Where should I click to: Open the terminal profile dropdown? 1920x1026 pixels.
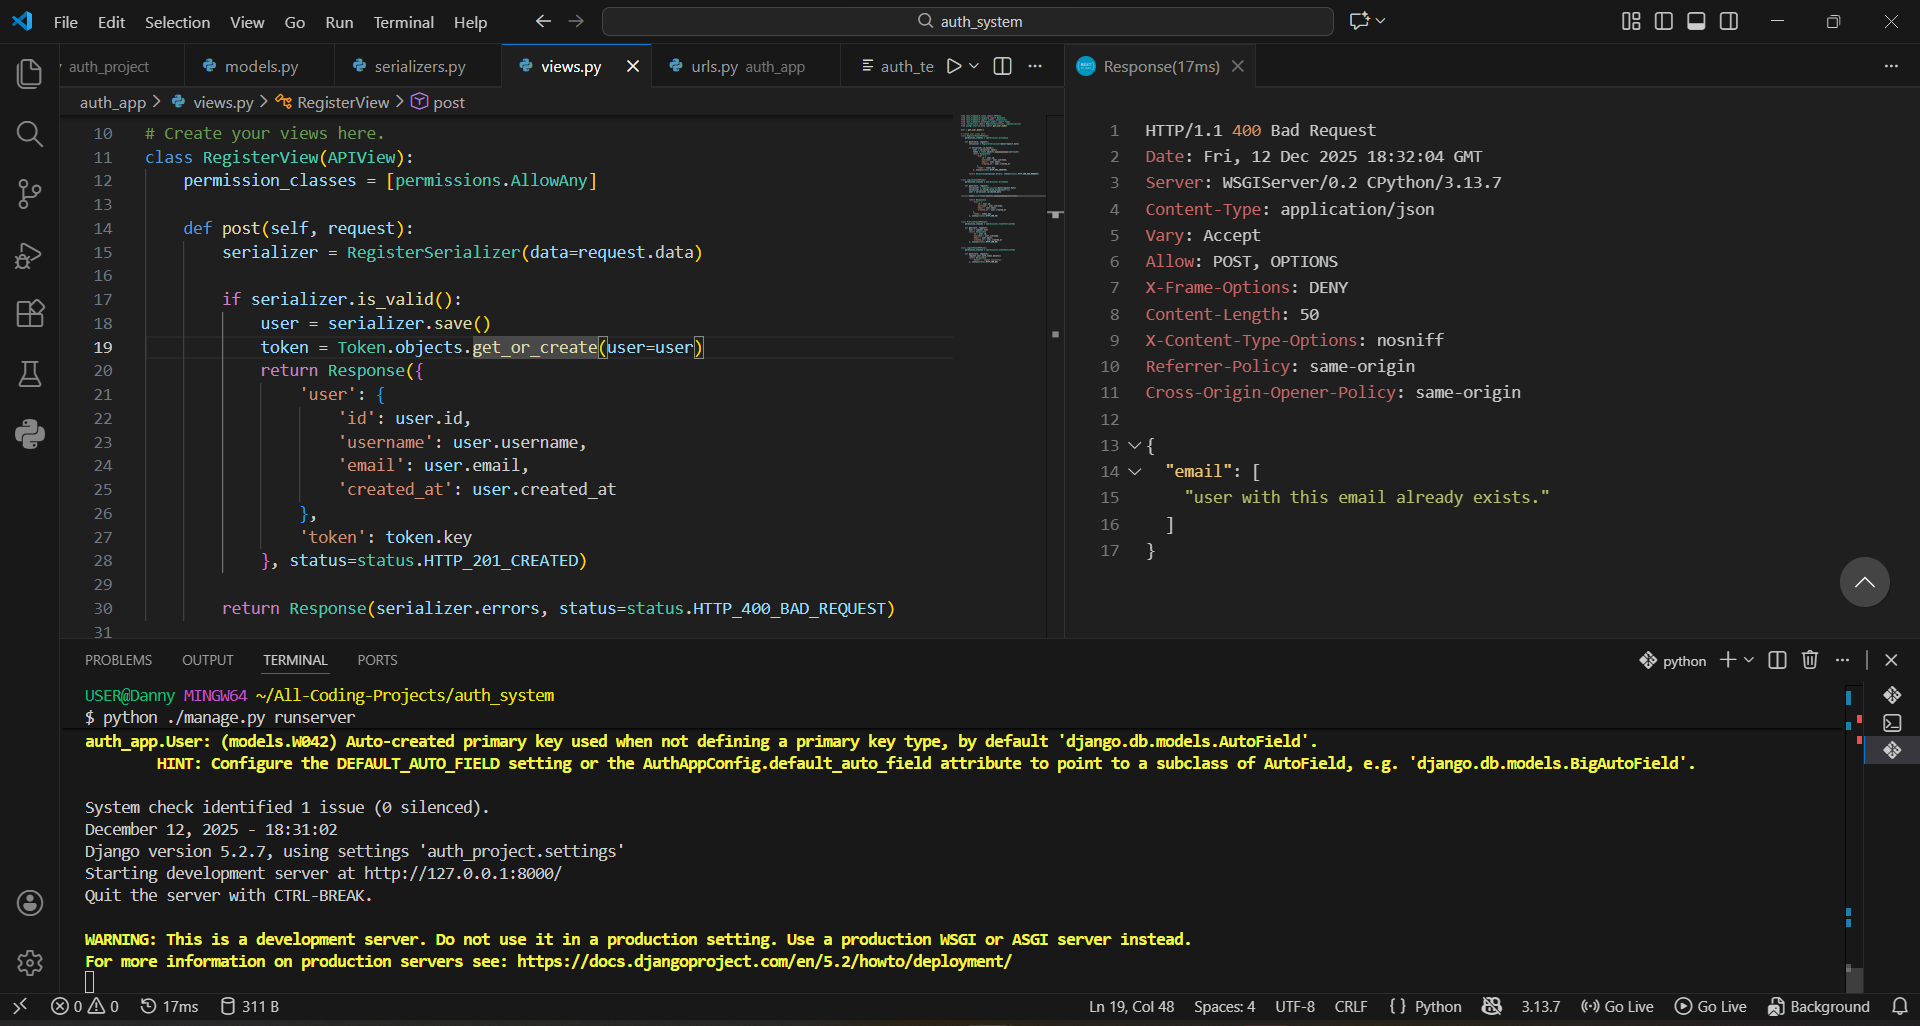tap(1748, 660)
